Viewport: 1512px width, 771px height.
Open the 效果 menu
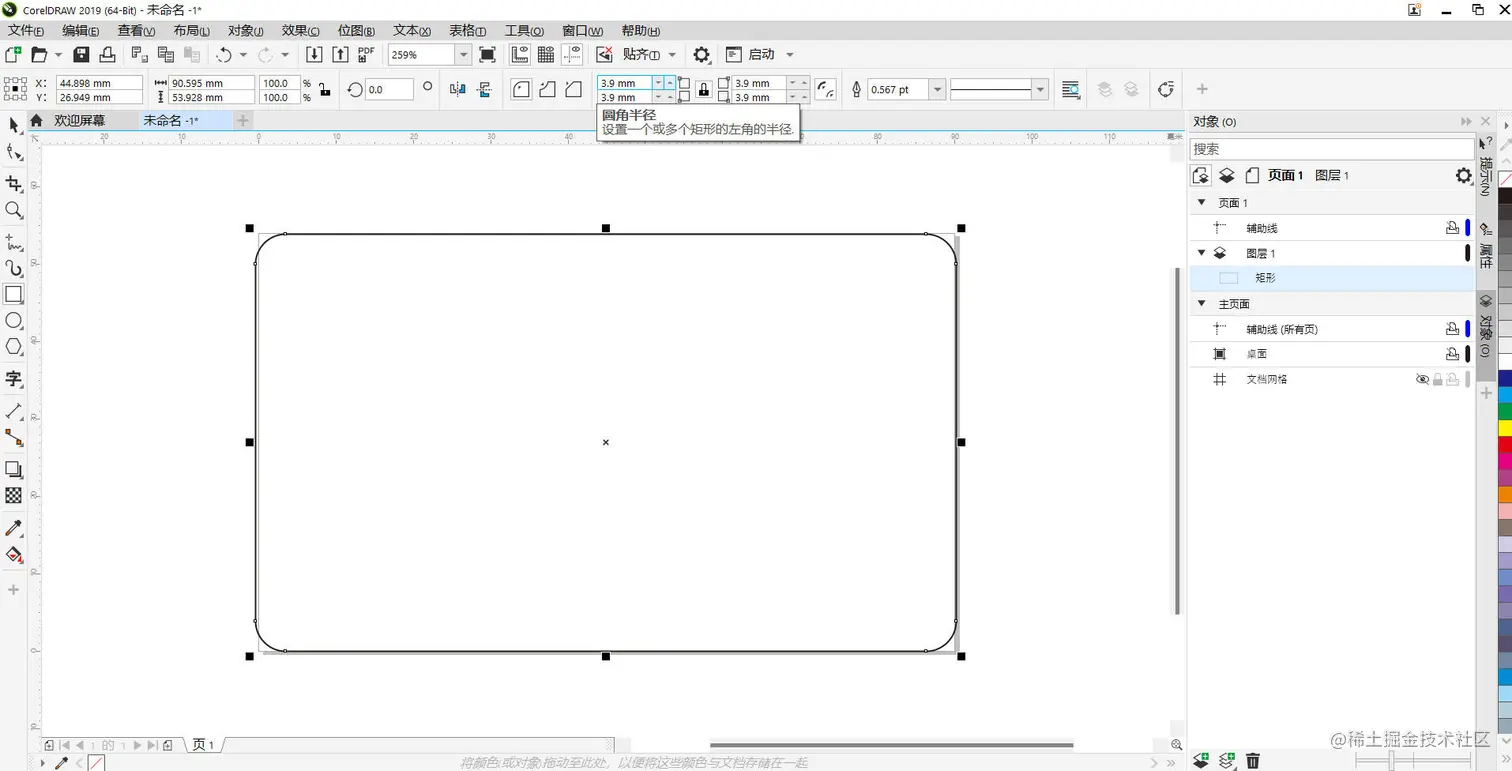(301, 31)
